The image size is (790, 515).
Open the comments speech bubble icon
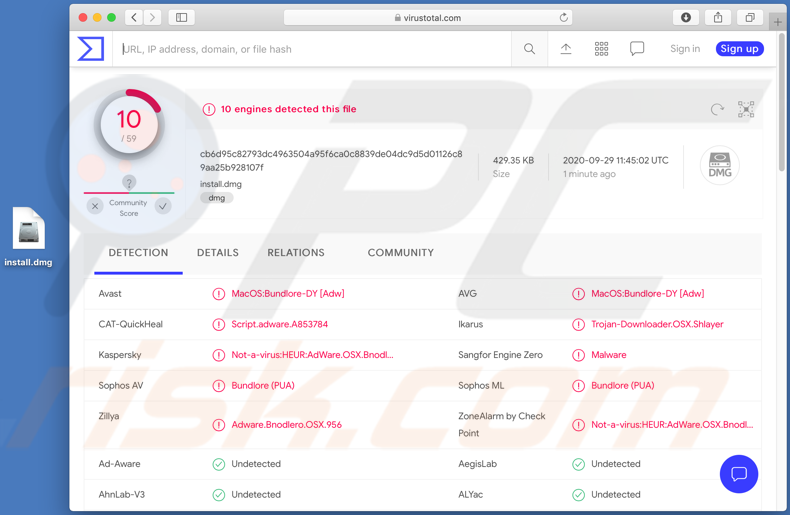[x=637, y=49]
